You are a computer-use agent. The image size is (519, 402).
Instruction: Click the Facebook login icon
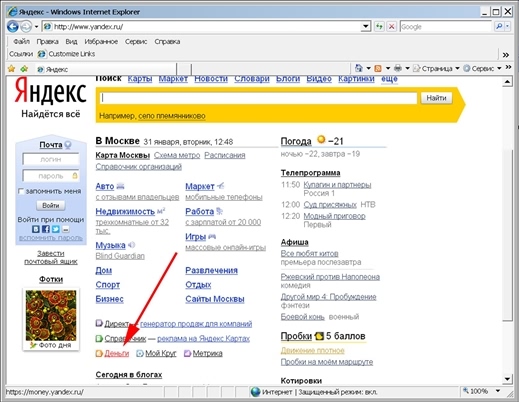tap(46, 229)
